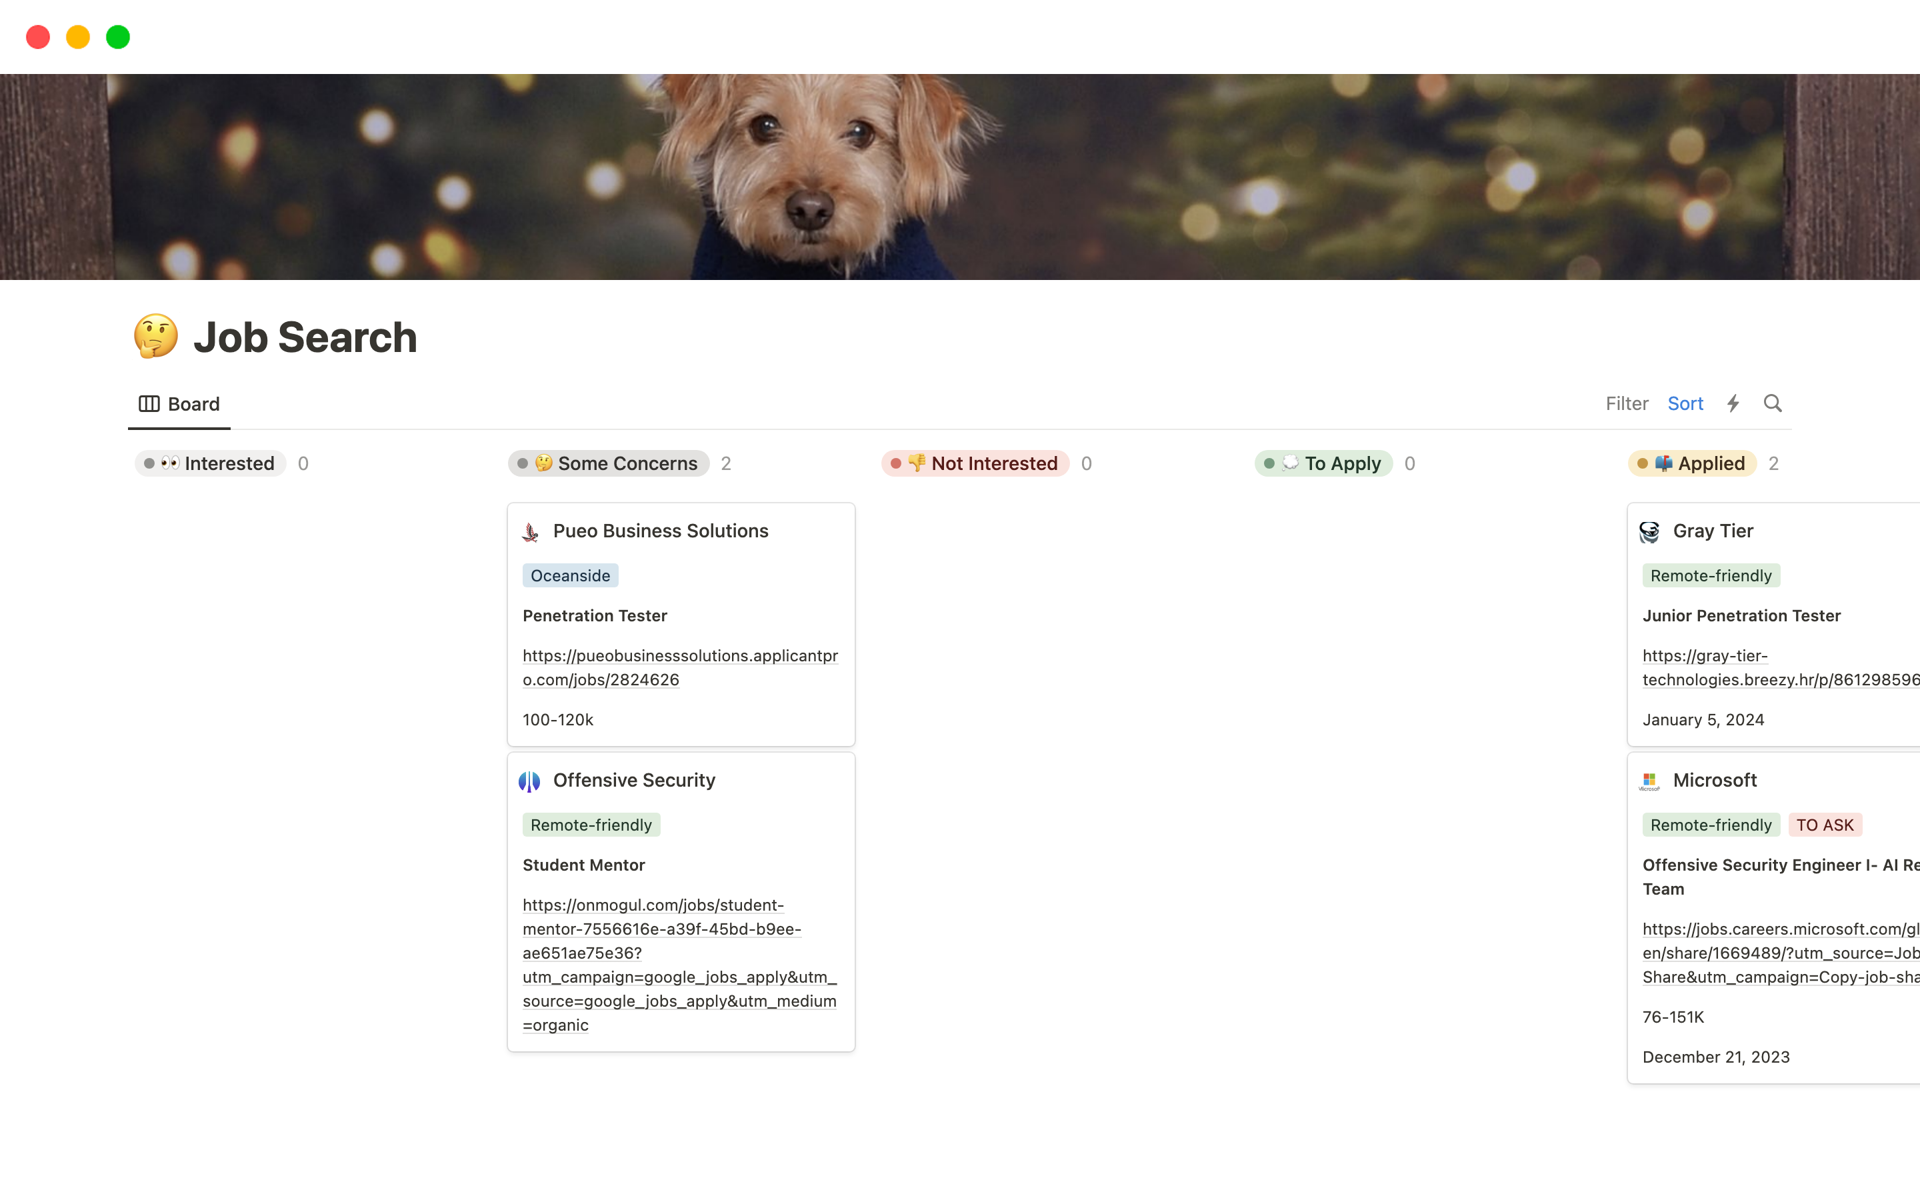Click the automations lightning bolt icon
Viewport: 1920px width, 1200px height.
(x=1733, y=403)
